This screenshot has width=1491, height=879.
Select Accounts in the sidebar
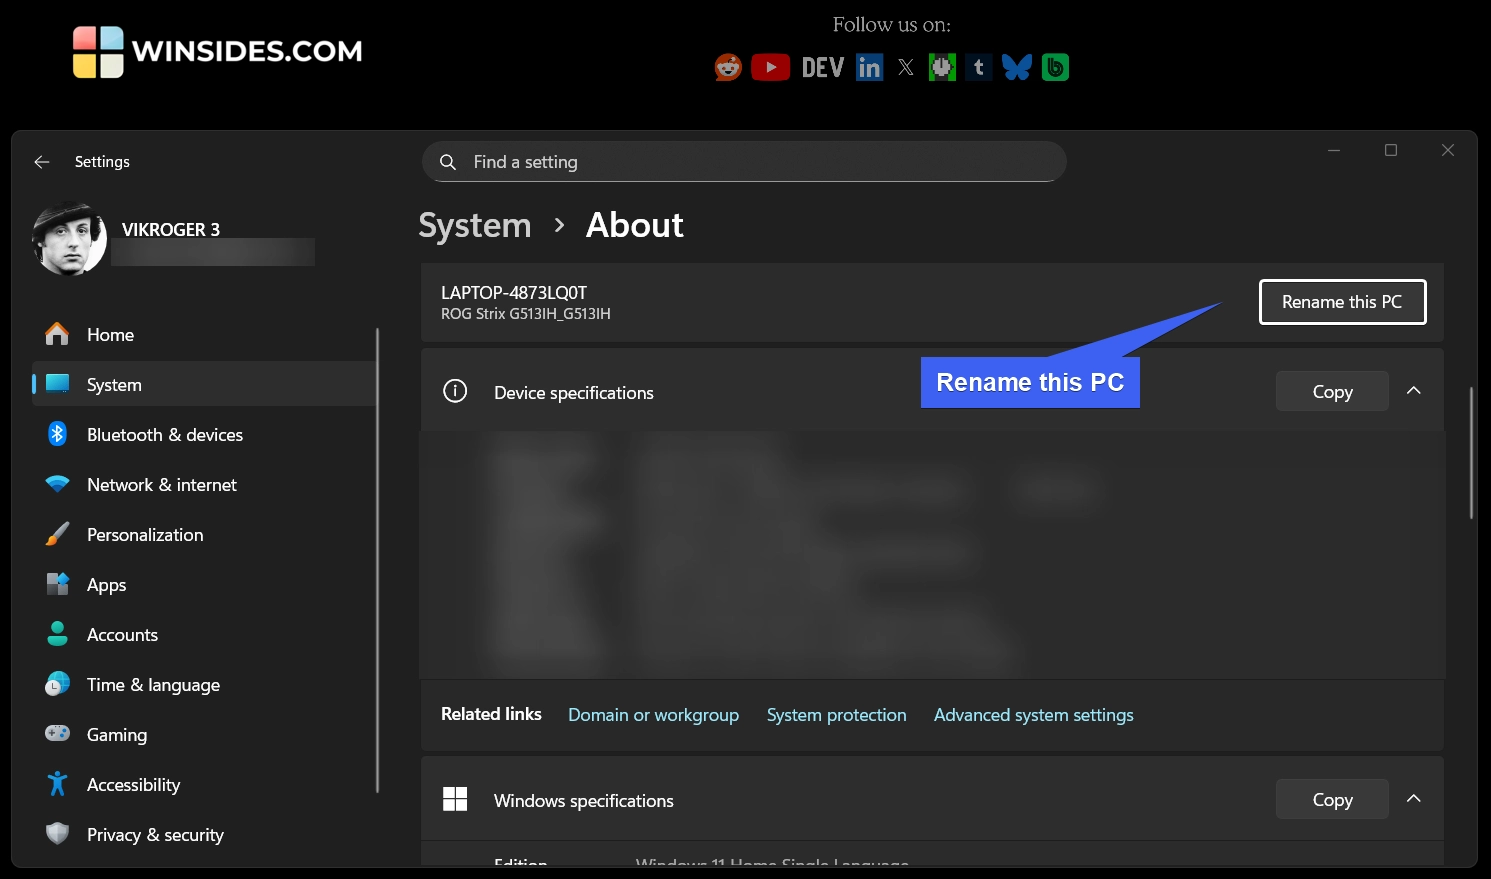[122, 634]
